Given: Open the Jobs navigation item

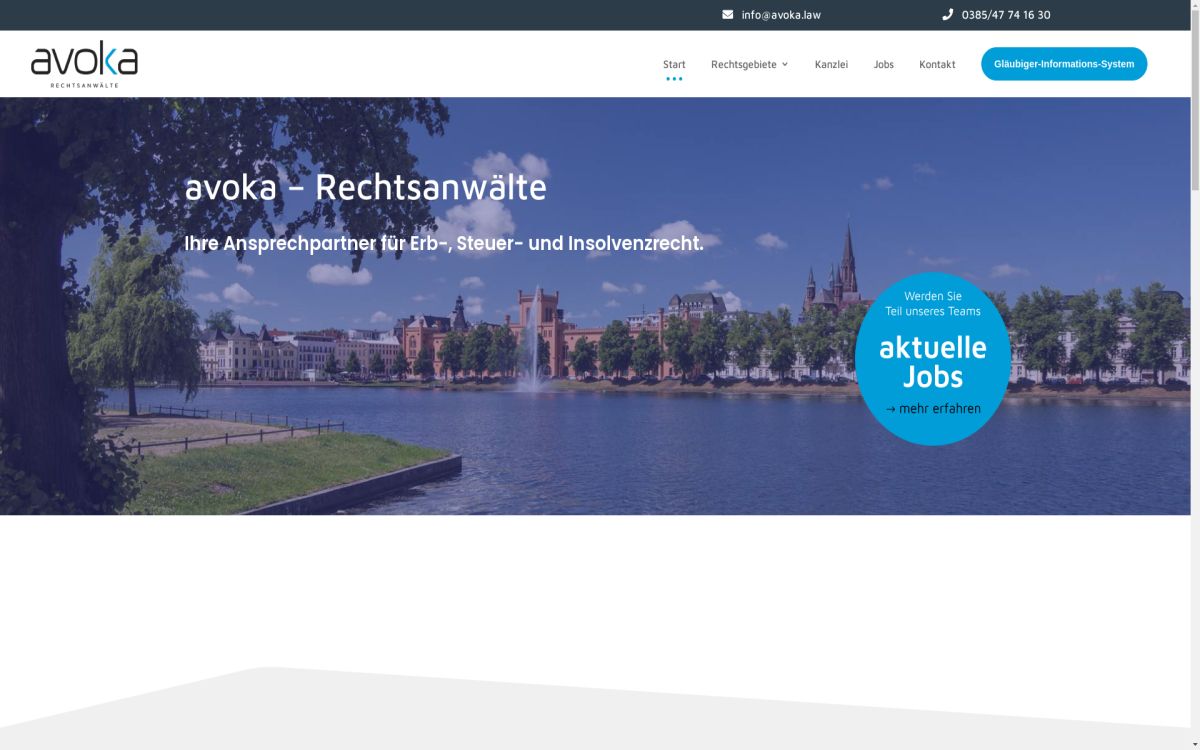Looking at the screenshot, I should [x=883, y=63].
